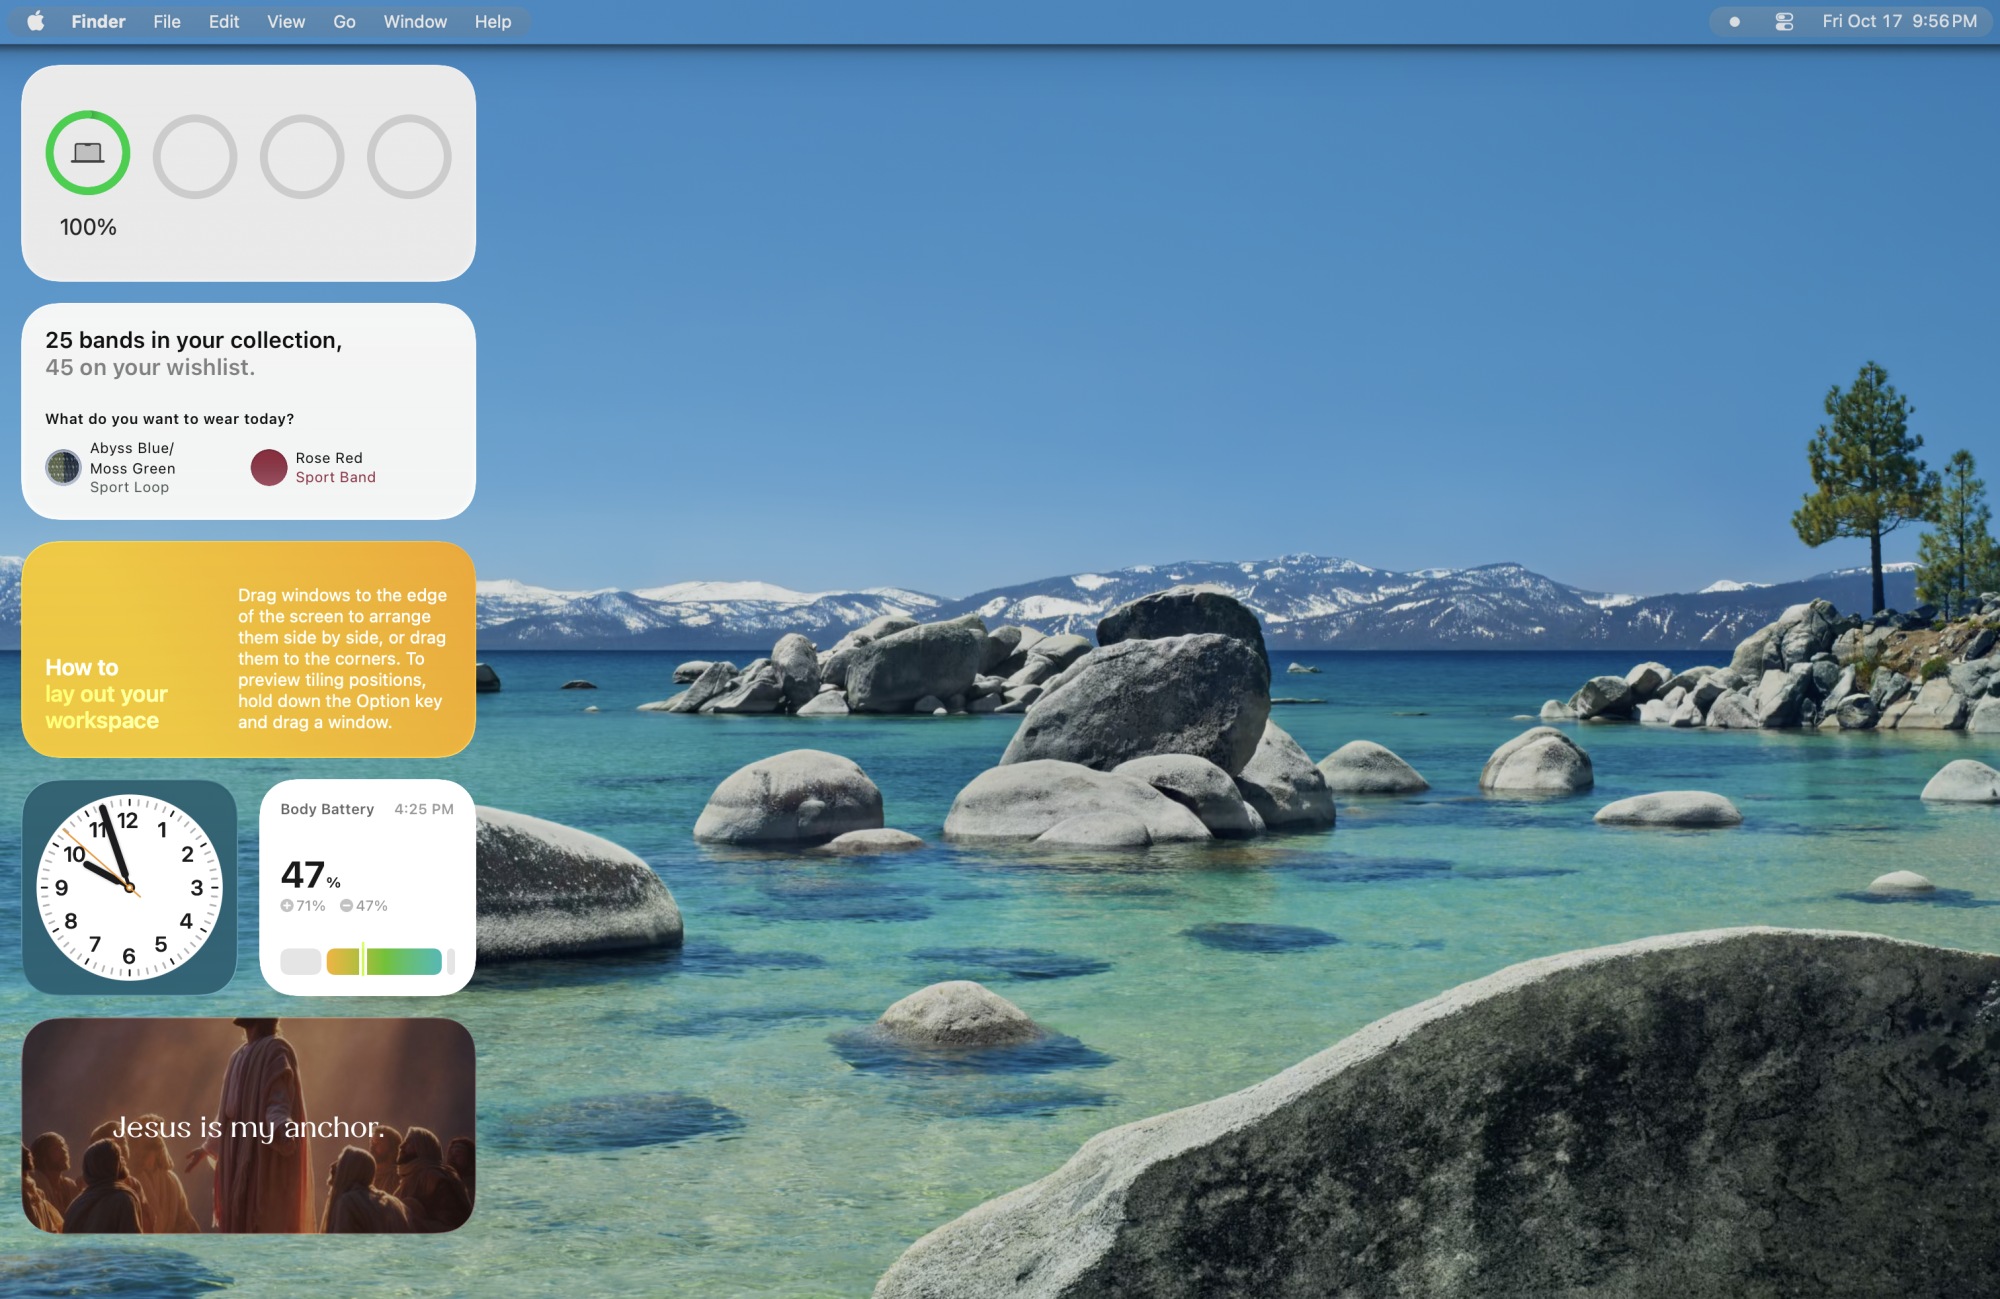Open the Jesus is my anchor widget
This screenshot has width=2000, height=1299.
pyautogui.click(x=248, y=1125)
